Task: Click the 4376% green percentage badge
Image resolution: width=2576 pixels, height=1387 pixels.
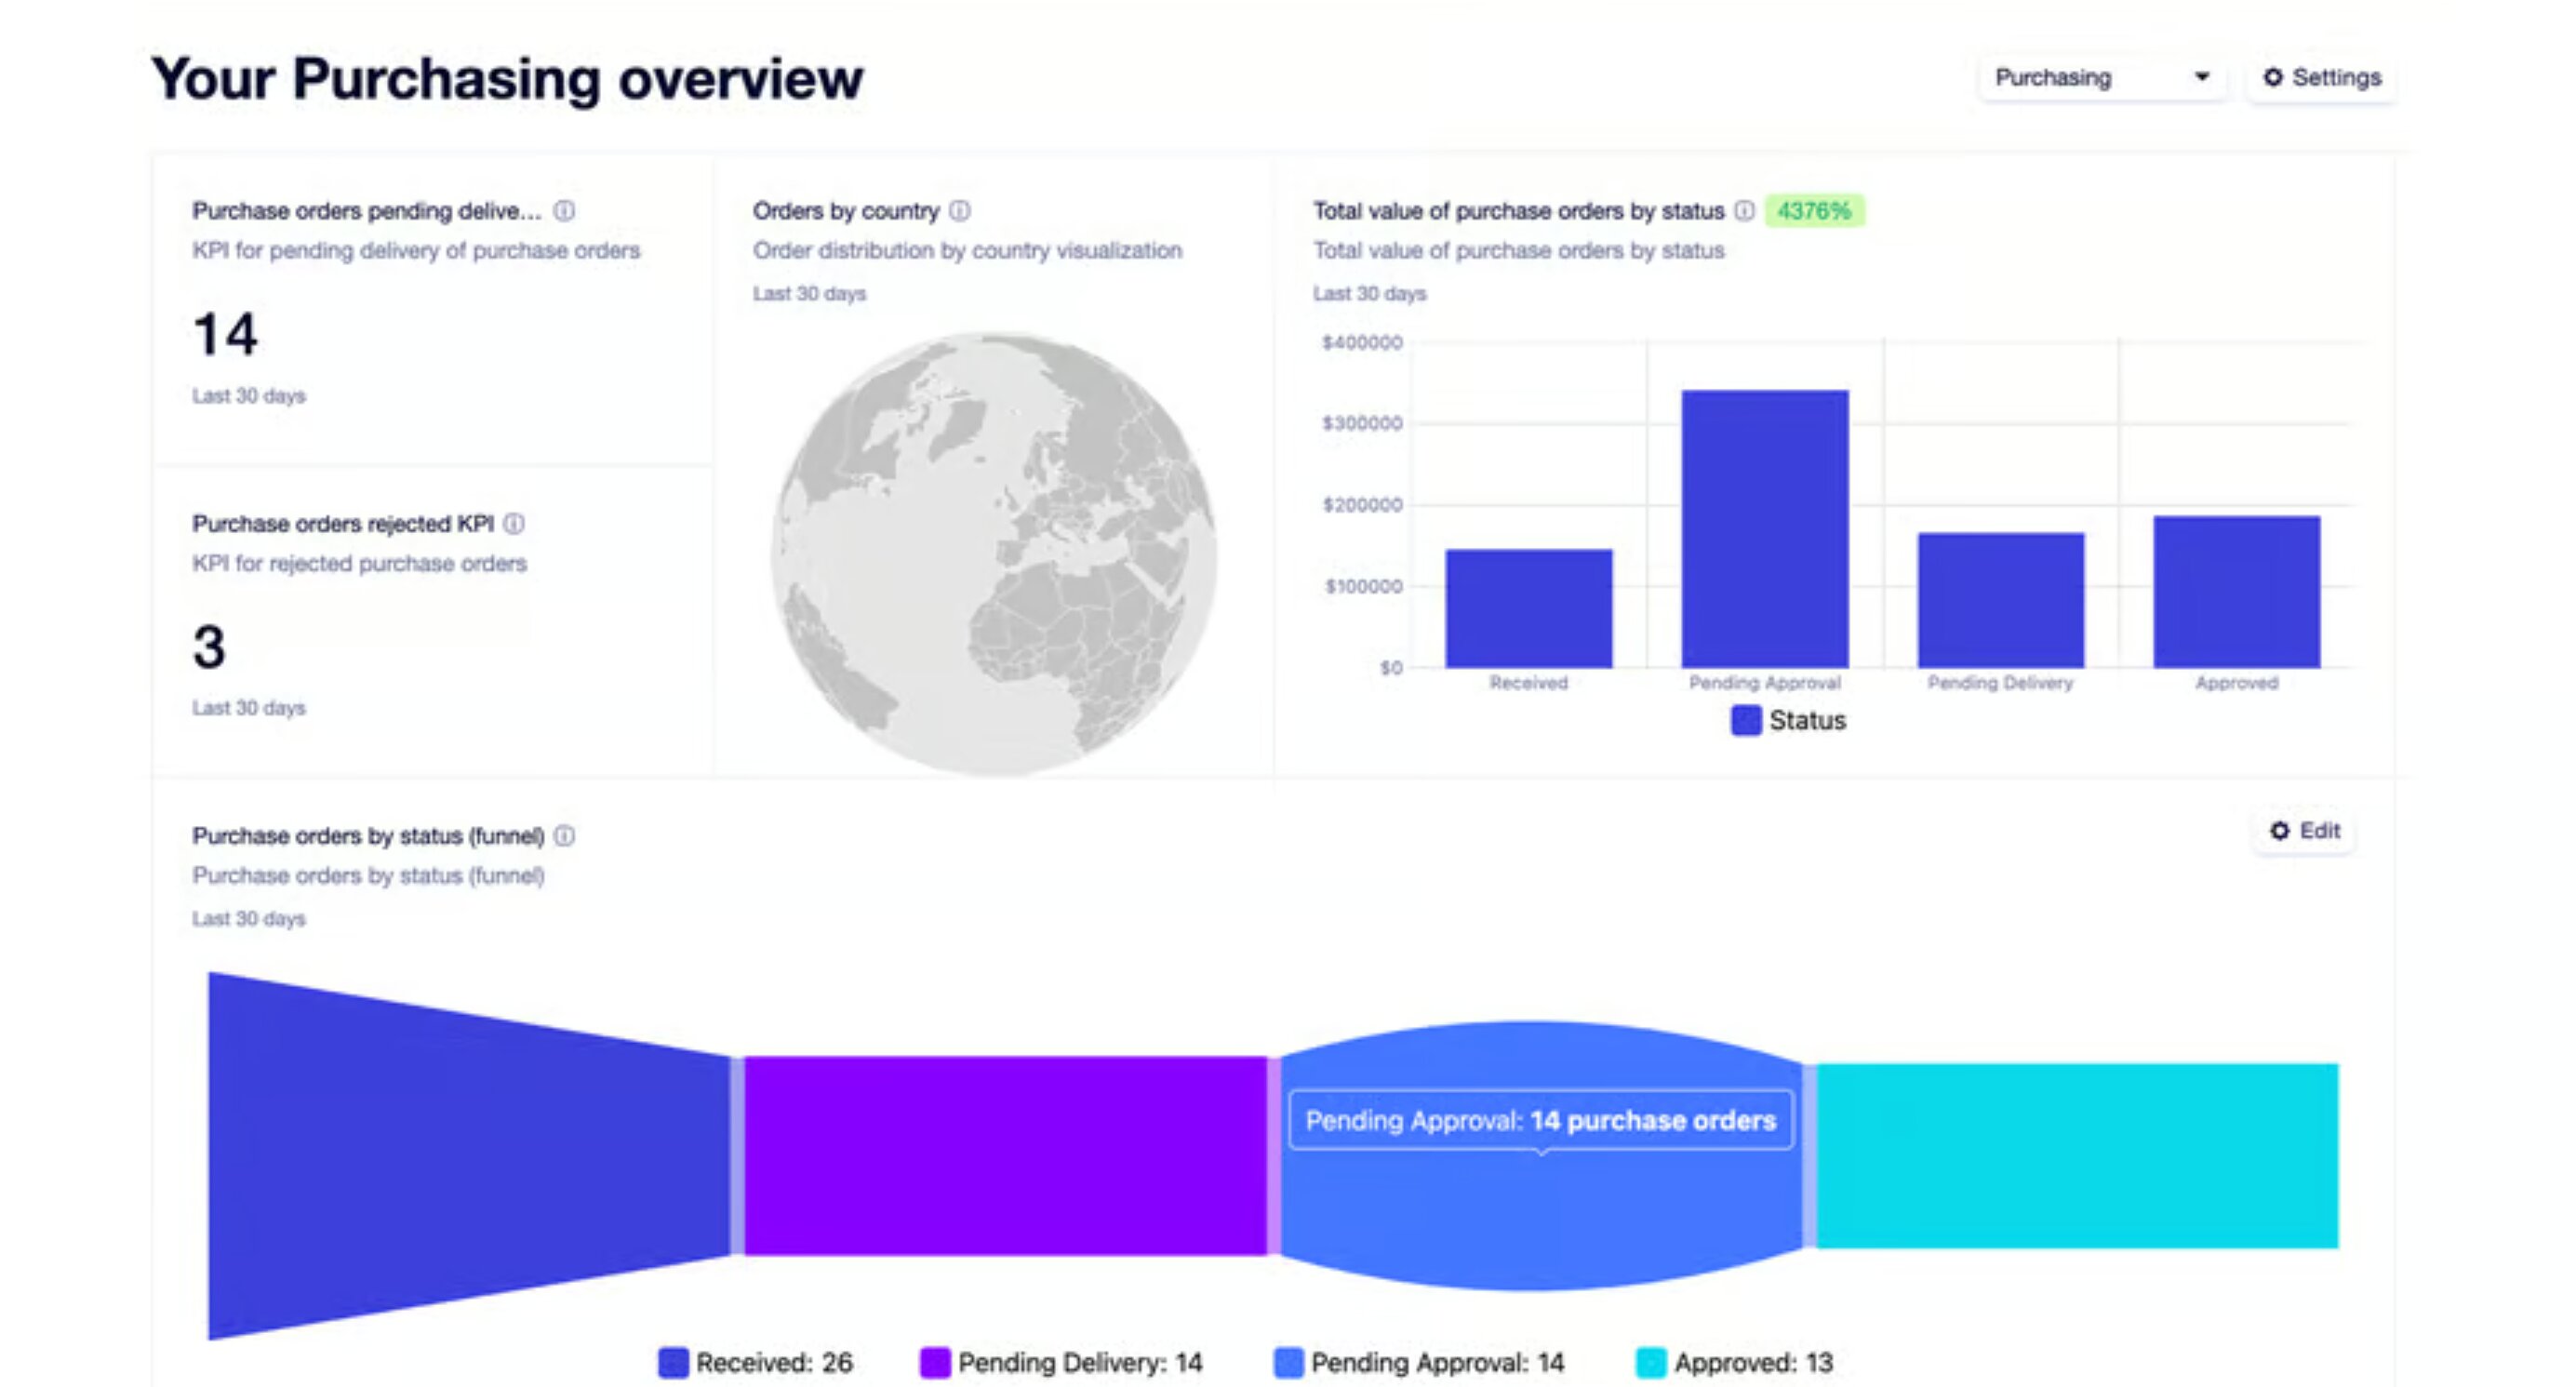Action: pos(1814,211)
